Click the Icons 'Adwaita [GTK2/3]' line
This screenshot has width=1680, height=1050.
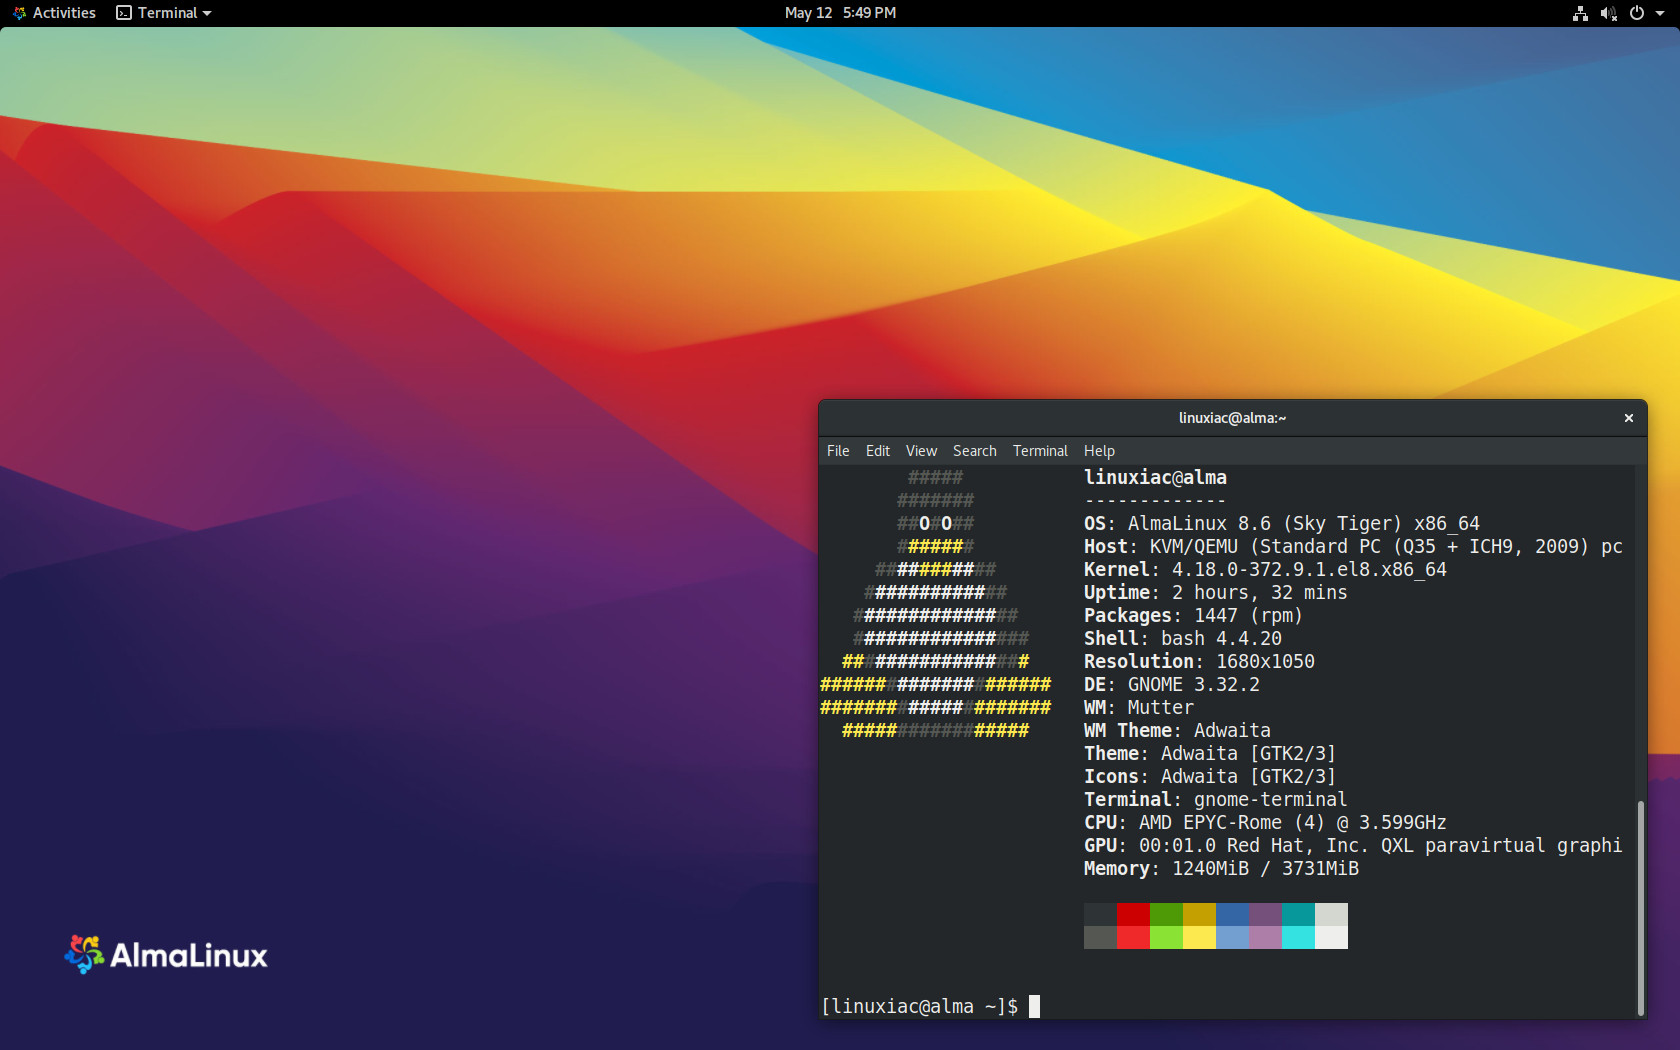coord(1210,777)
